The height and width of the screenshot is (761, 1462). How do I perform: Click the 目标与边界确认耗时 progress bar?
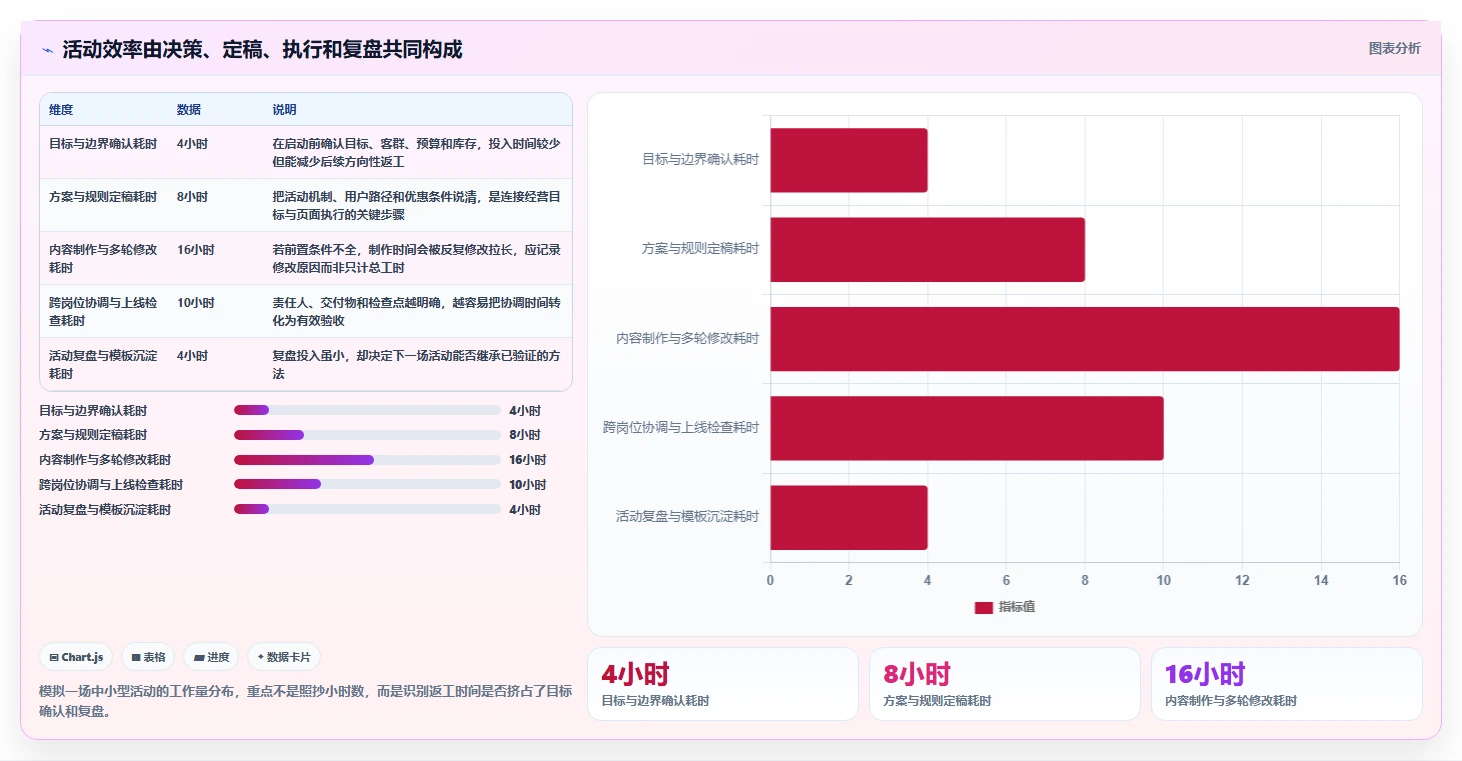click(x=367, y=410)
